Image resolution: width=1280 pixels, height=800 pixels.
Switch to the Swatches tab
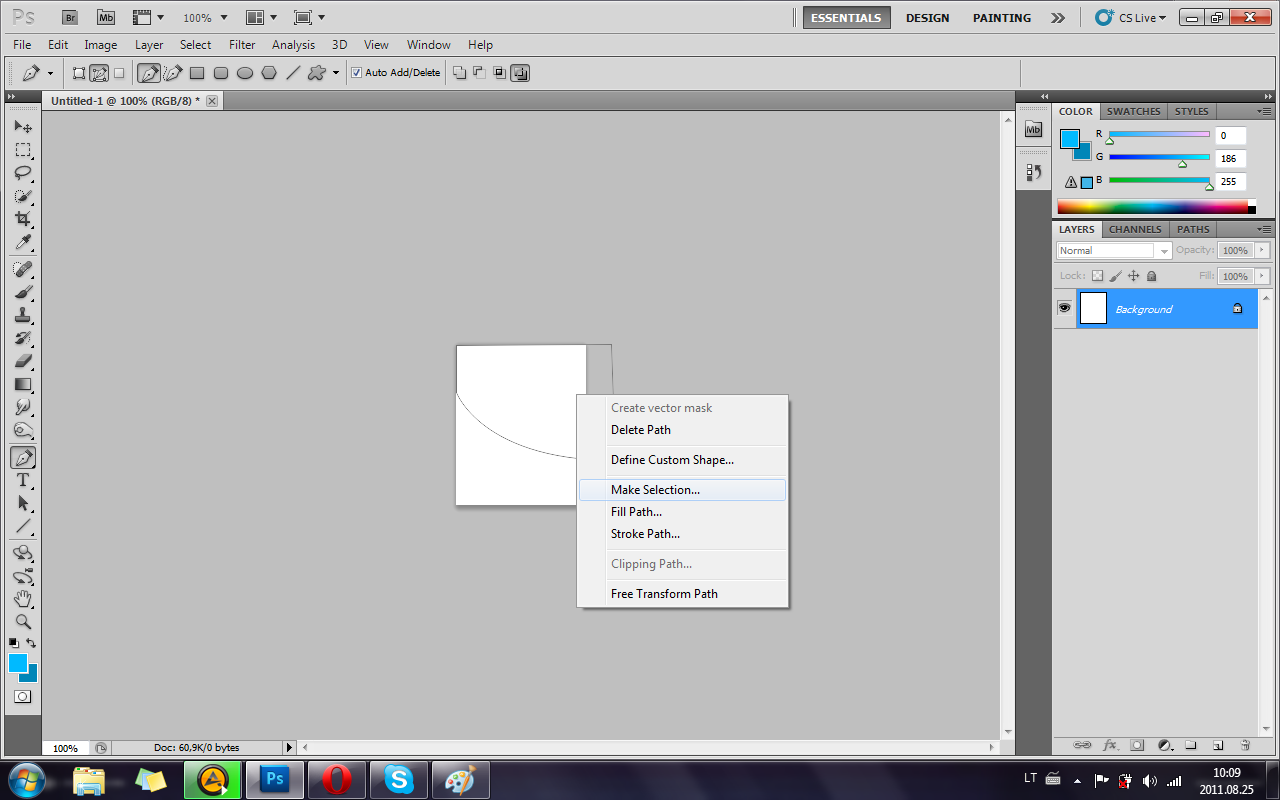click(x=1133, y=111)
